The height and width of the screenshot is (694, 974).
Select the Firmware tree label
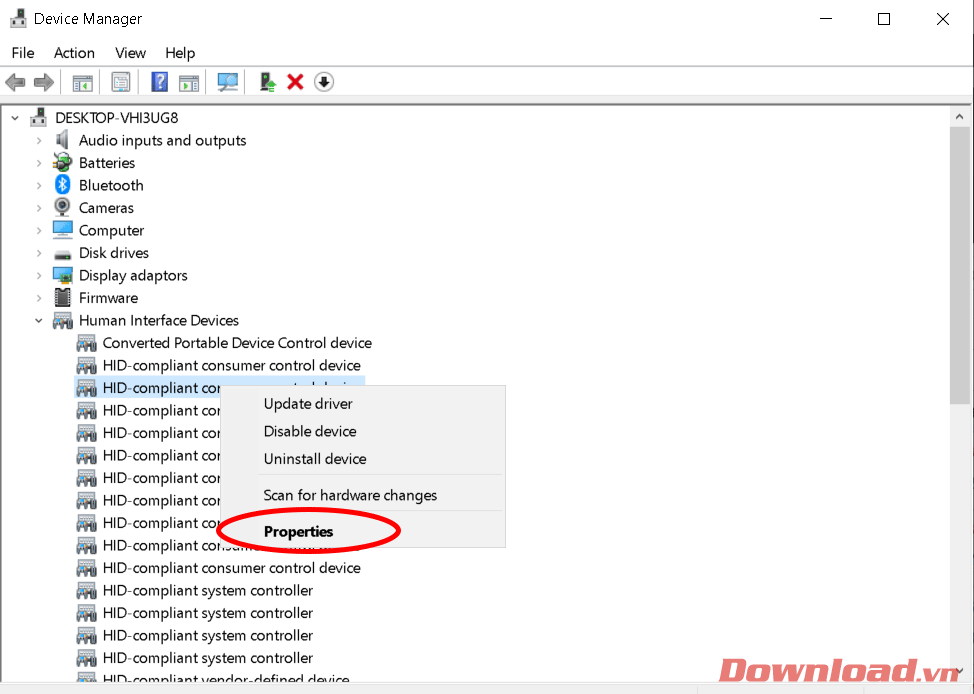(x=108, y=298)
